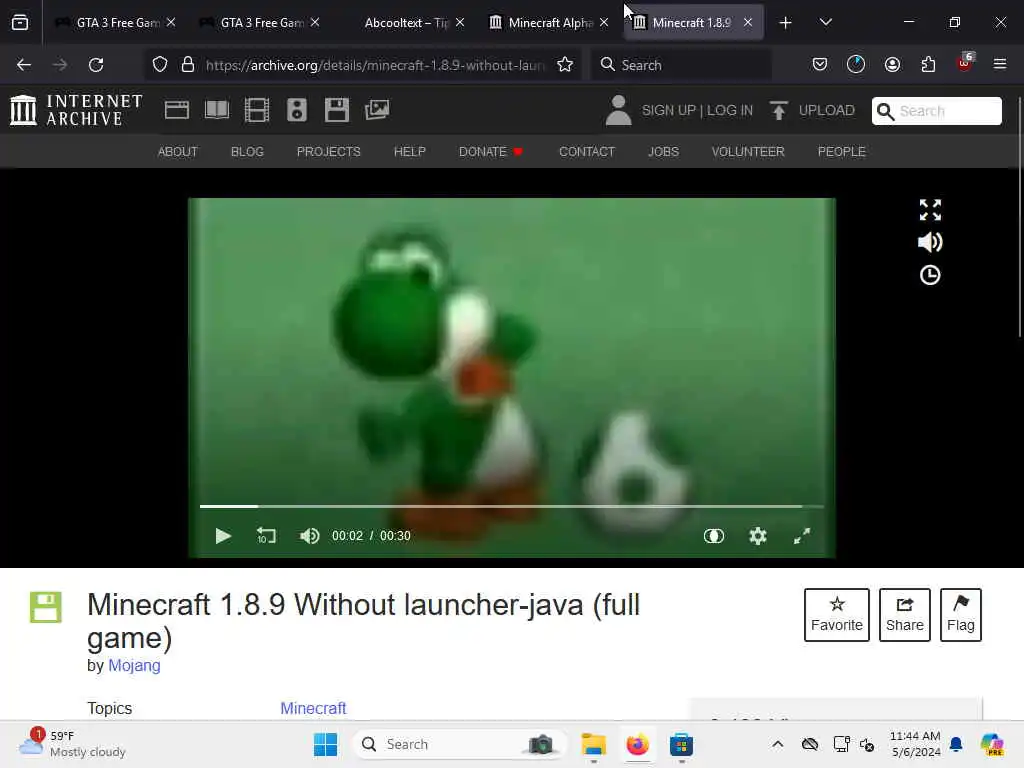Enter fullscreen from the player controls
The image size is (1024, 768).
click(802, 536)
